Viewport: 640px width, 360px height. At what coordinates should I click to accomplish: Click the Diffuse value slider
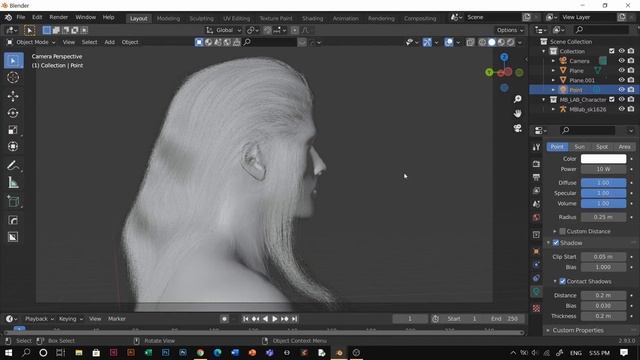[603, 182]
